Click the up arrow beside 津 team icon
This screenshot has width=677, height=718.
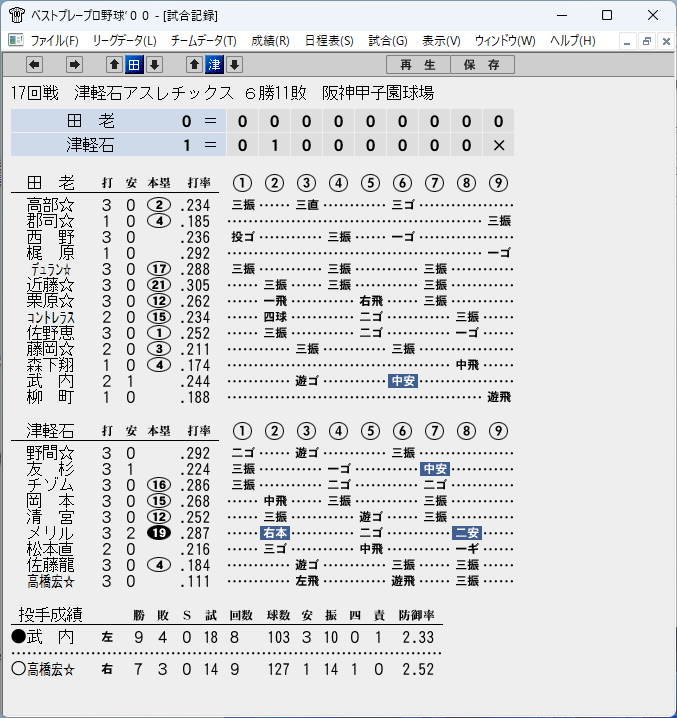click(194, 65)
